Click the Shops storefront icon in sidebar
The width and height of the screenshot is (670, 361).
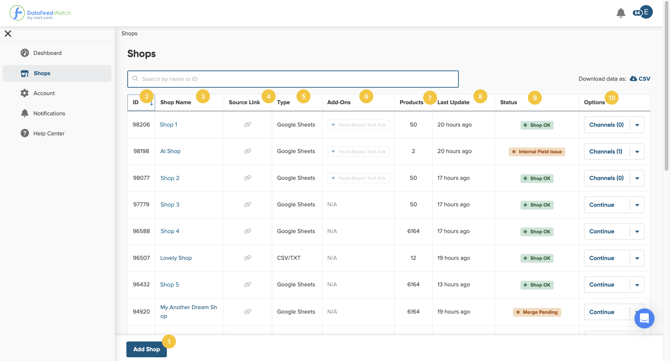point(25,73)
